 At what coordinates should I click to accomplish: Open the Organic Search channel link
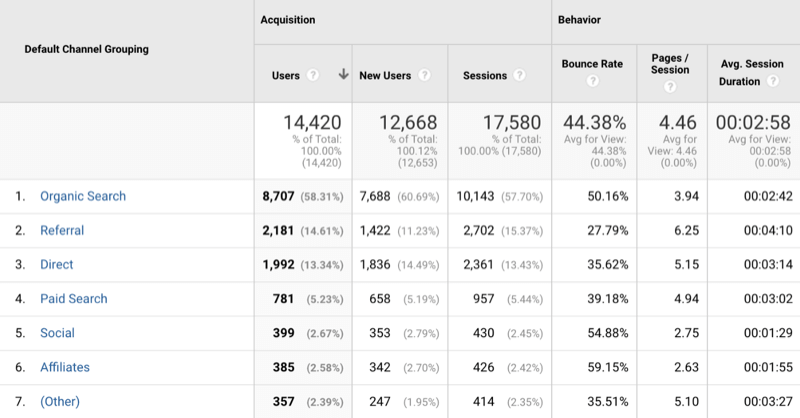coord(82,196)
